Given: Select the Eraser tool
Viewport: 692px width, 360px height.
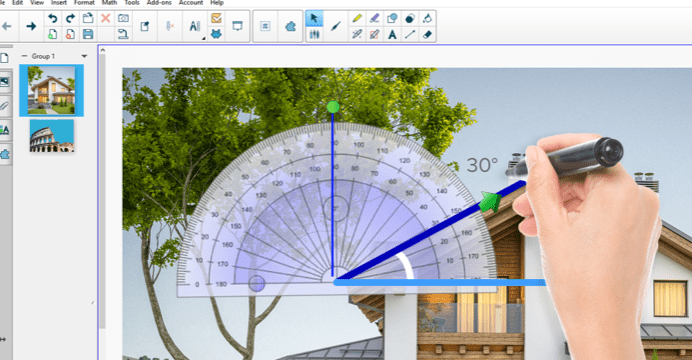Looking at the screenshot, I should point(427,34).
